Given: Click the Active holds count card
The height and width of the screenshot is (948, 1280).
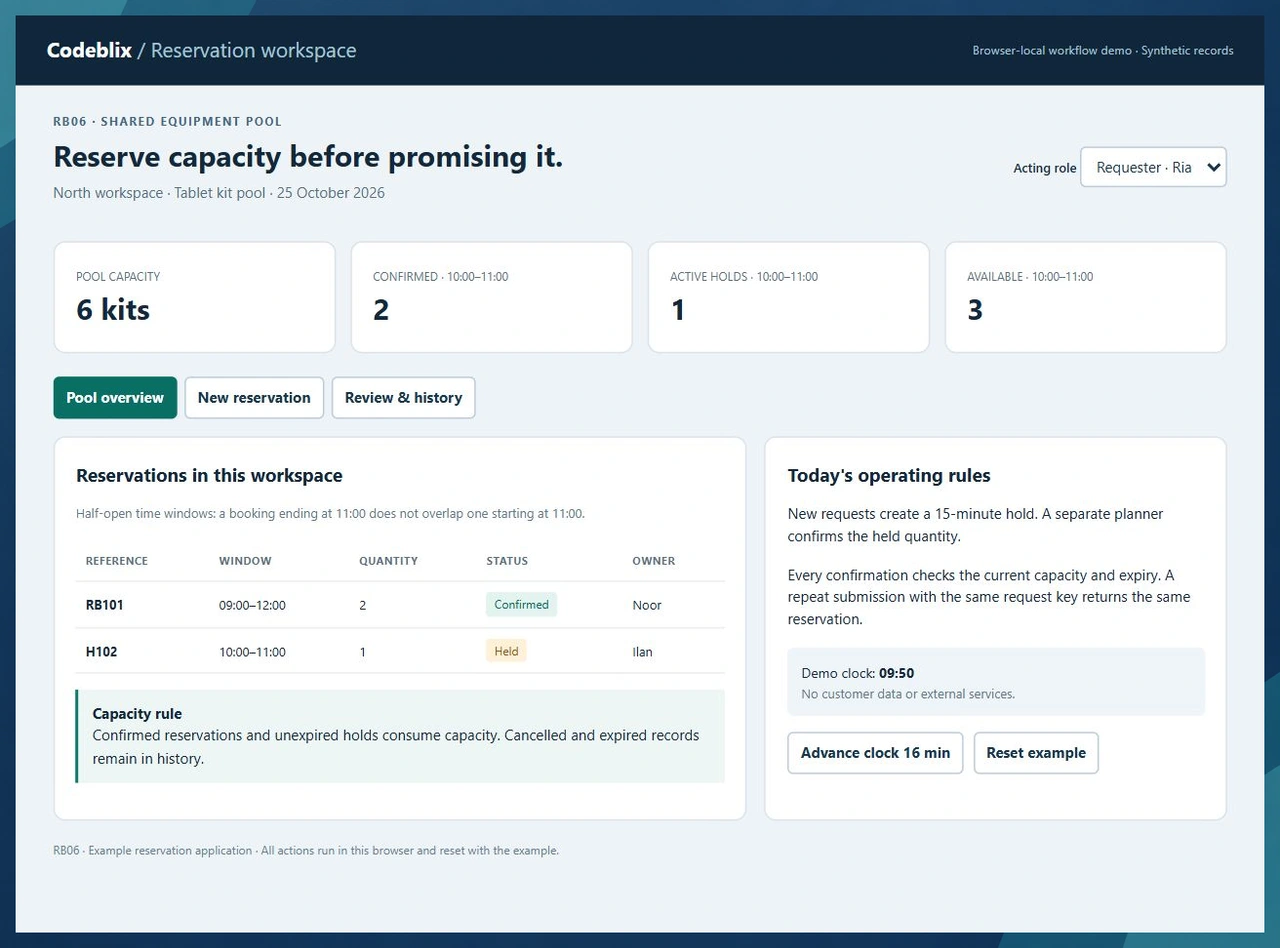Looking at the screenshot, I should pyautogui.click(x=788, y=297).
